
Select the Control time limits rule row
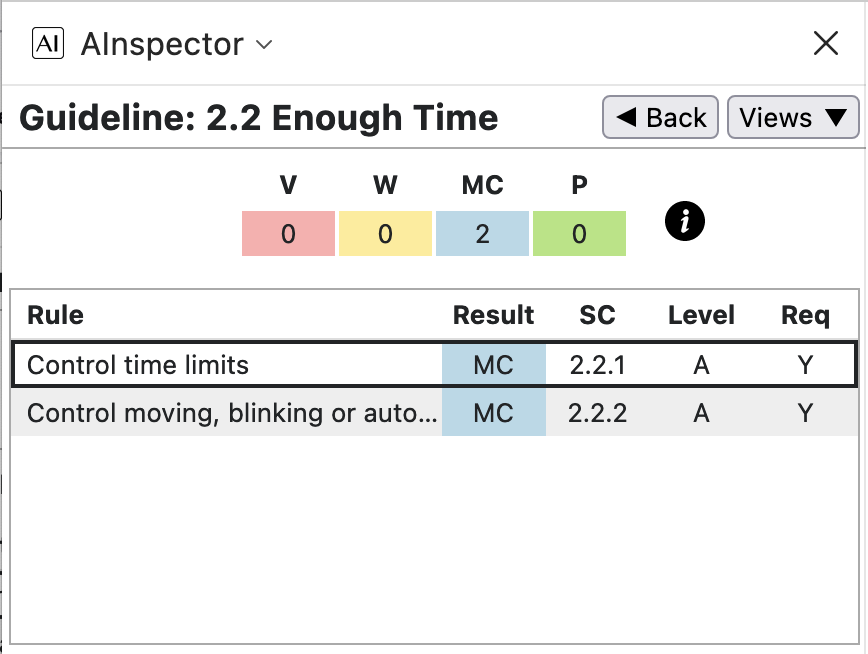[230, 365]
